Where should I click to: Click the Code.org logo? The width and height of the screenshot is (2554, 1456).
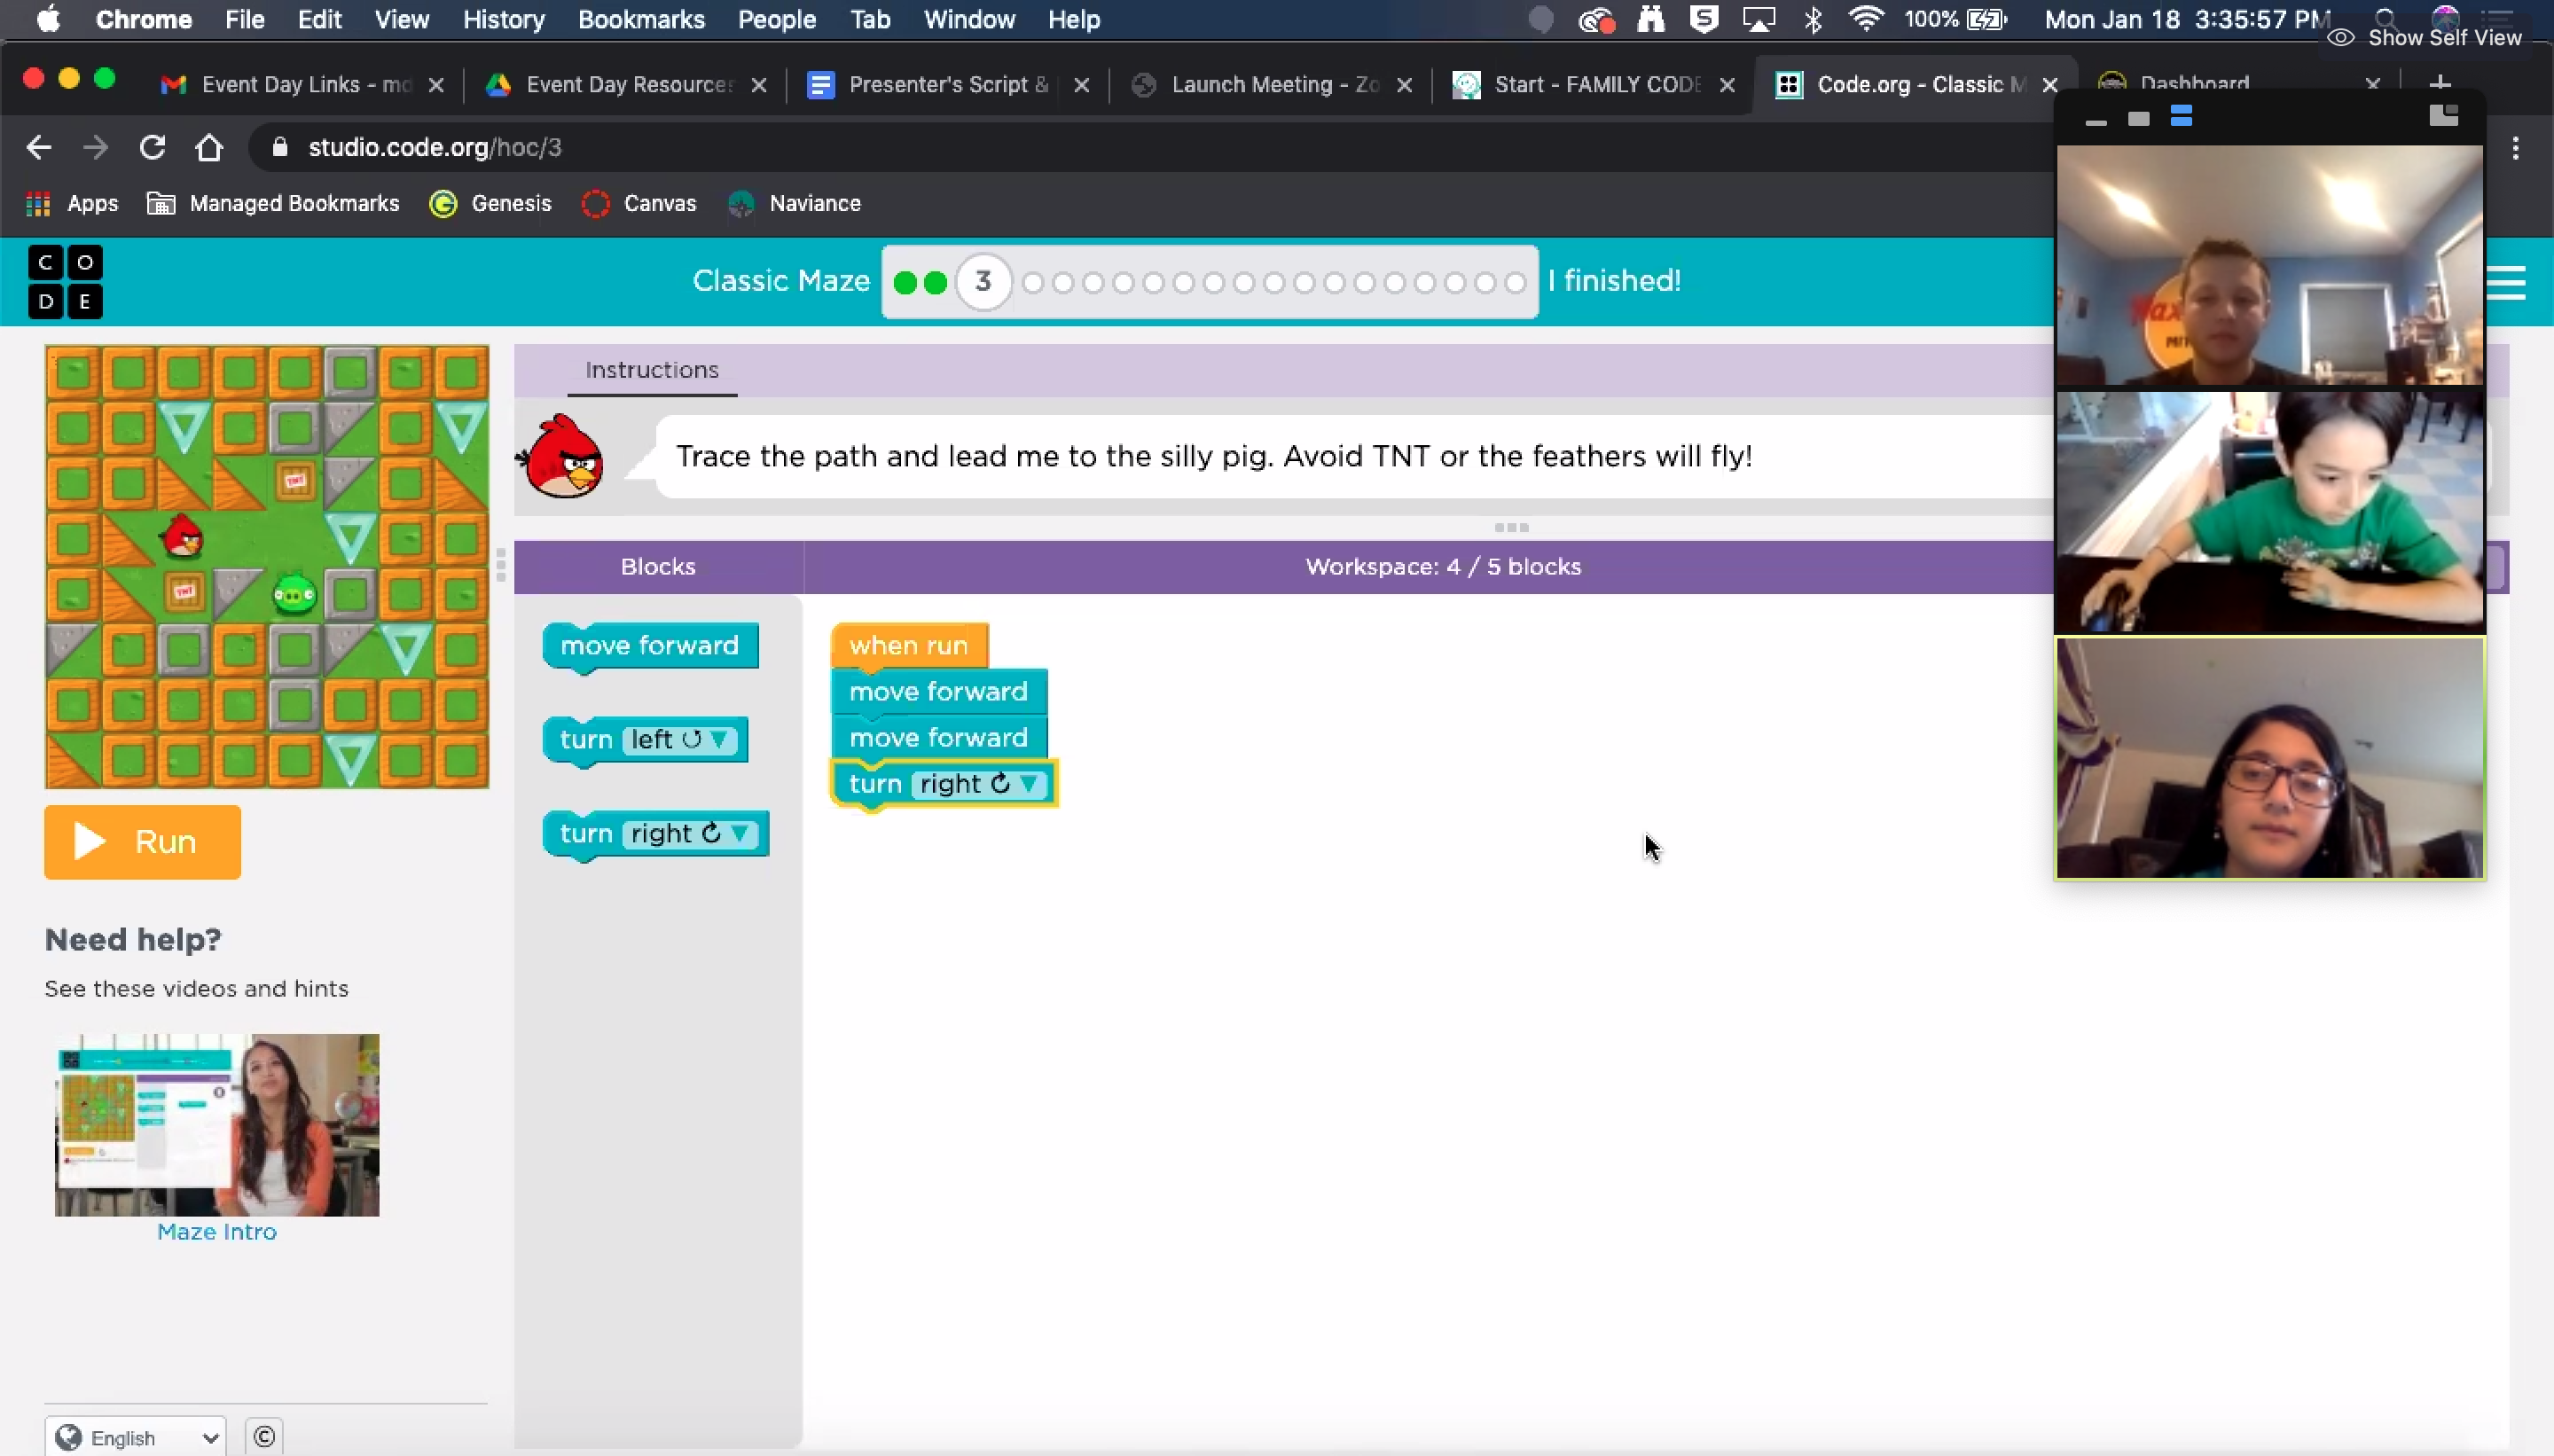[x=65, y=282]
